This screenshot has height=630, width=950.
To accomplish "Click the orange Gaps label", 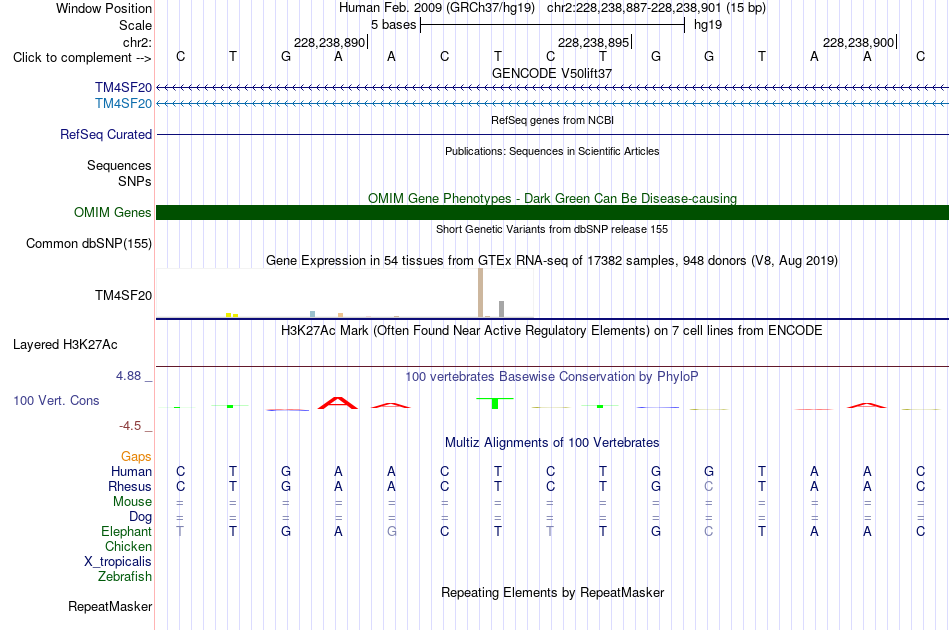I will click(x=136, y=457).
